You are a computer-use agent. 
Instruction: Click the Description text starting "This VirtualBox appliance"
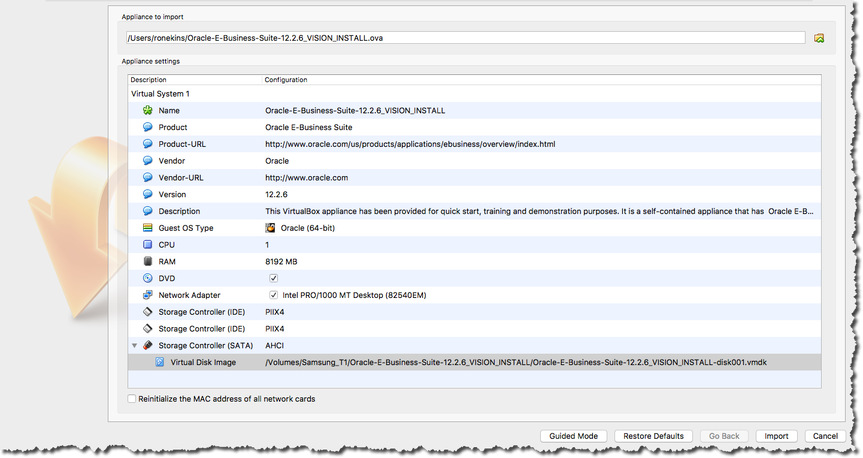(539, 211)
